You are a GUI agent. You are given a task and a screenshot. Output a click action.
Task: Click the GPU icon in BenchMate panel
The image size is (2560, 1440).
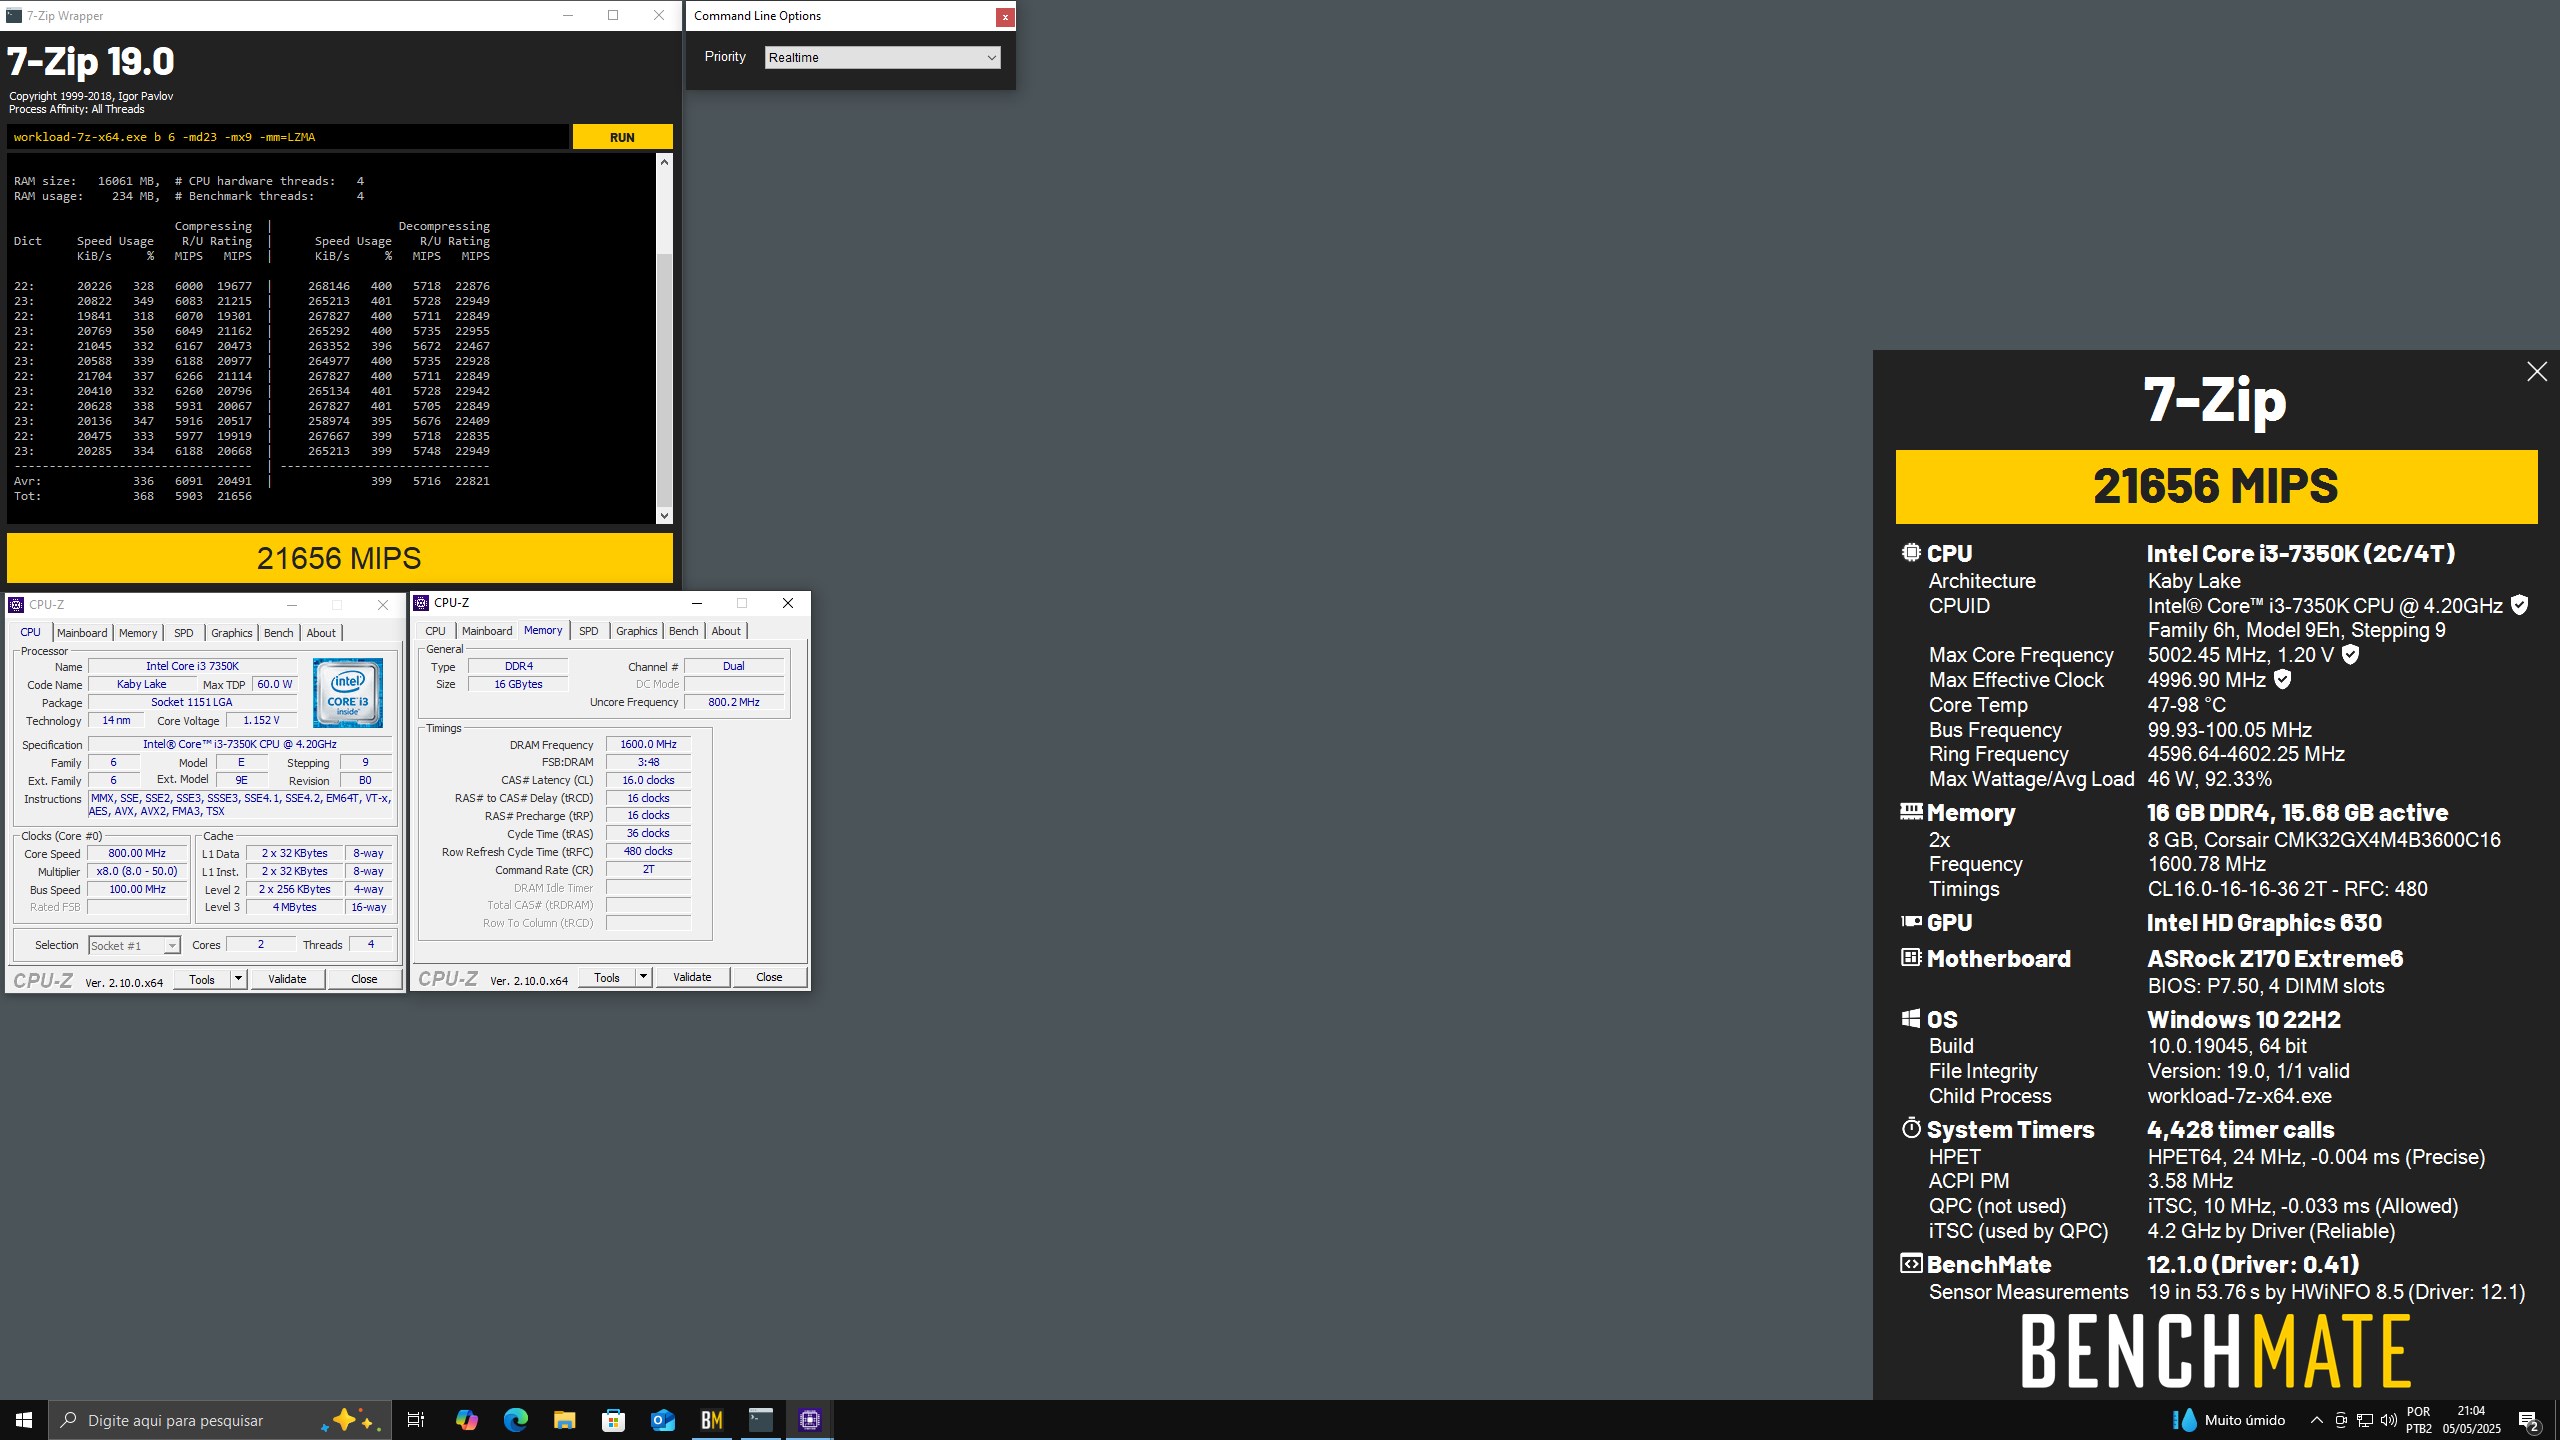1911,921
